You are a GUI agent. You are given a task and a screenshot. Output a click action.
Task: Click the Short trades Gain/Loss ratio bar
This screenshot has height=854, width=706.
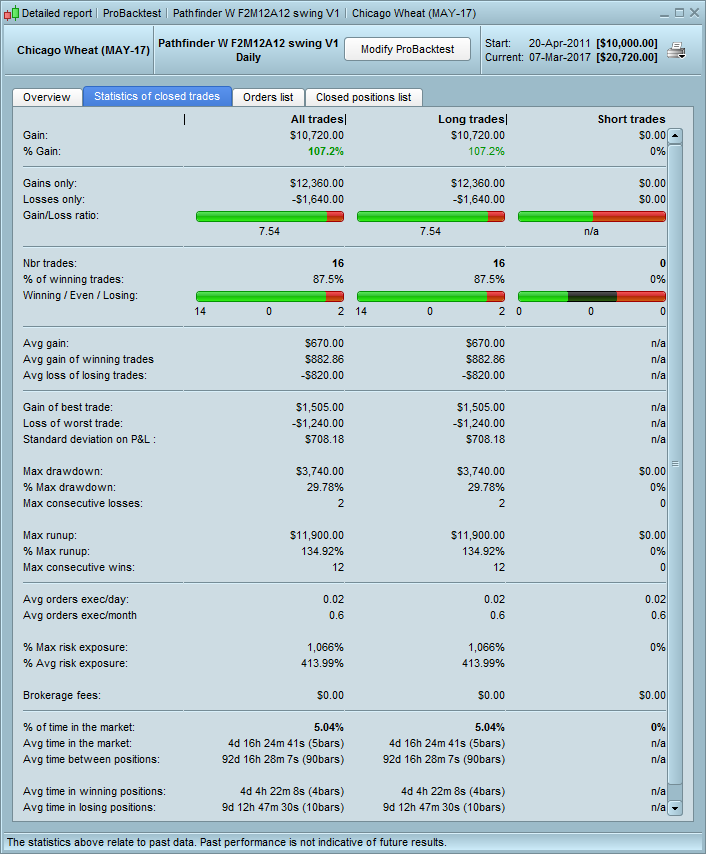(592, 217)
